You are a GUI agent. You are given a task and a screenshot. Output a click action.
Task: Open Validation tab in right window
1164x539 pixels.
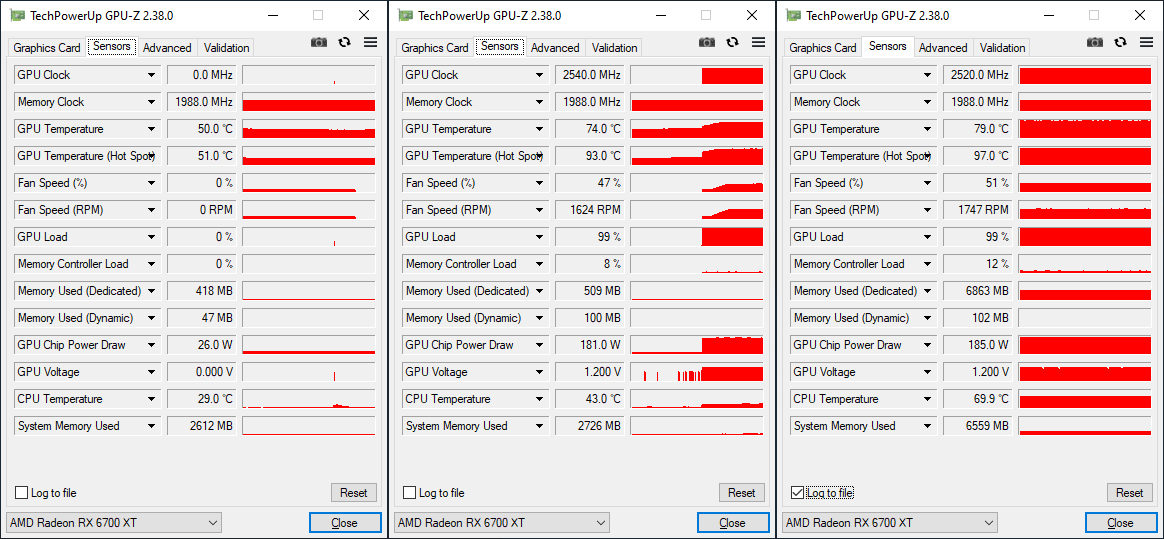pos(1003,48)
